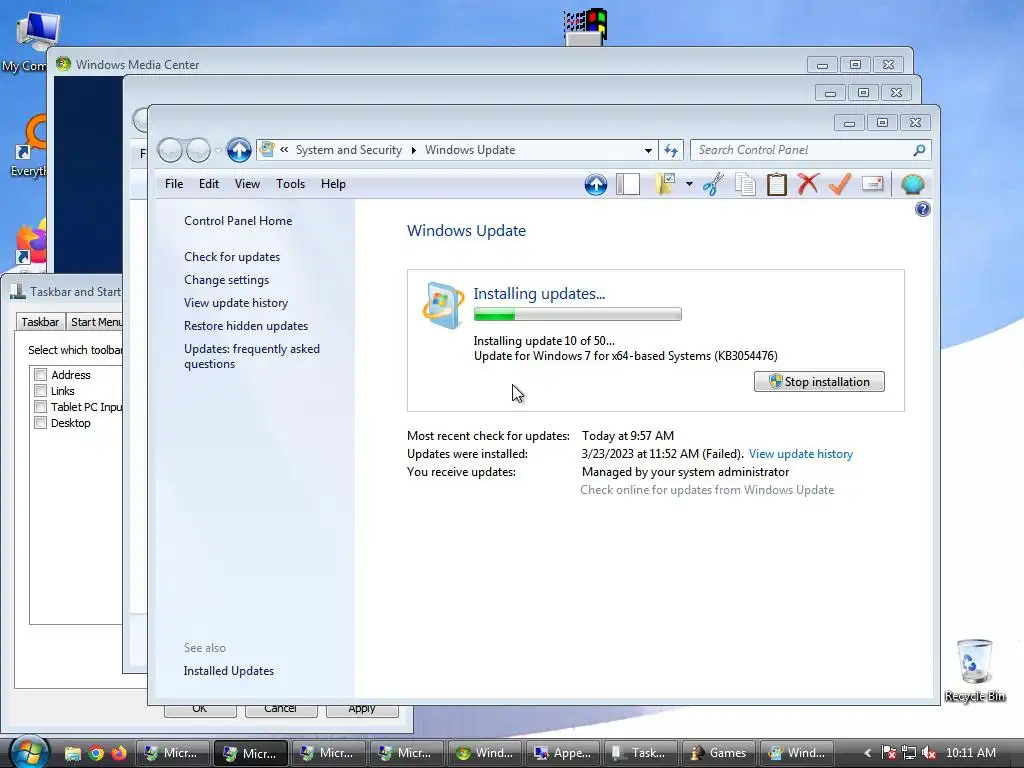Click the network tray icon

click(909, 753)
